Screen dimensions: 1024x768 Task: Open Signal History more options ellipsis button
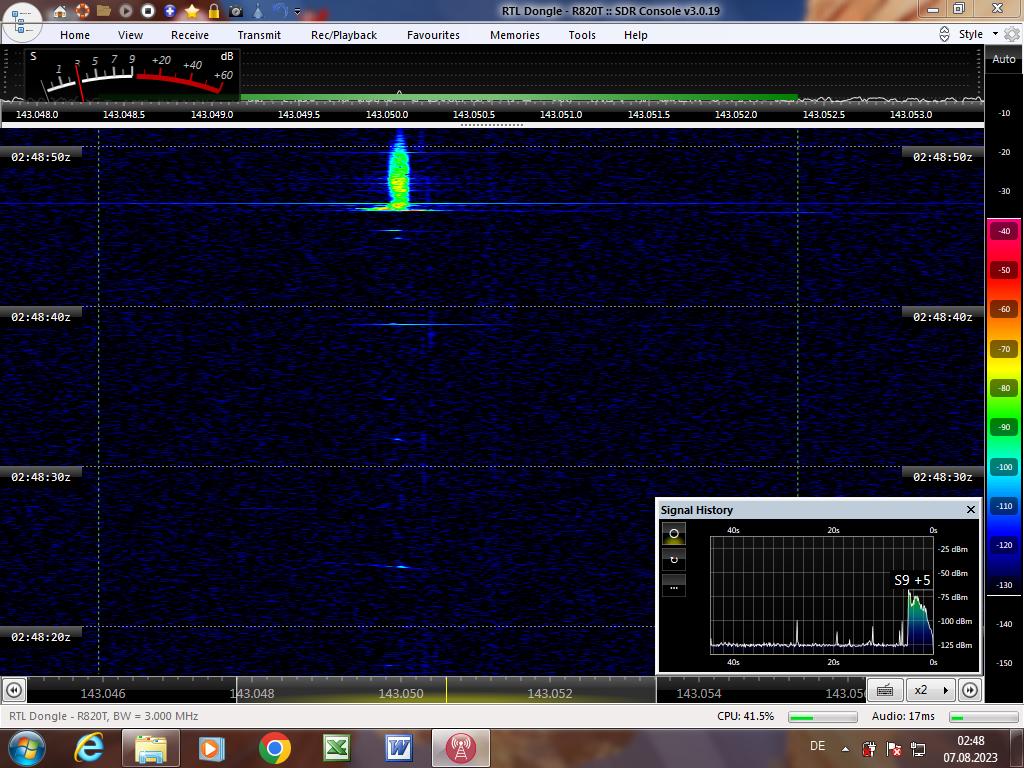[x=674, y=586]
